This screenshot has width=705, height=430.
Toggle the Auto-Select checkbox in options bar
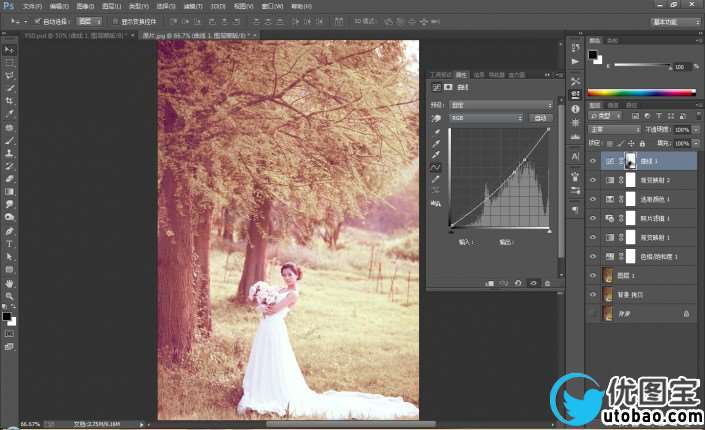[38, 21]
